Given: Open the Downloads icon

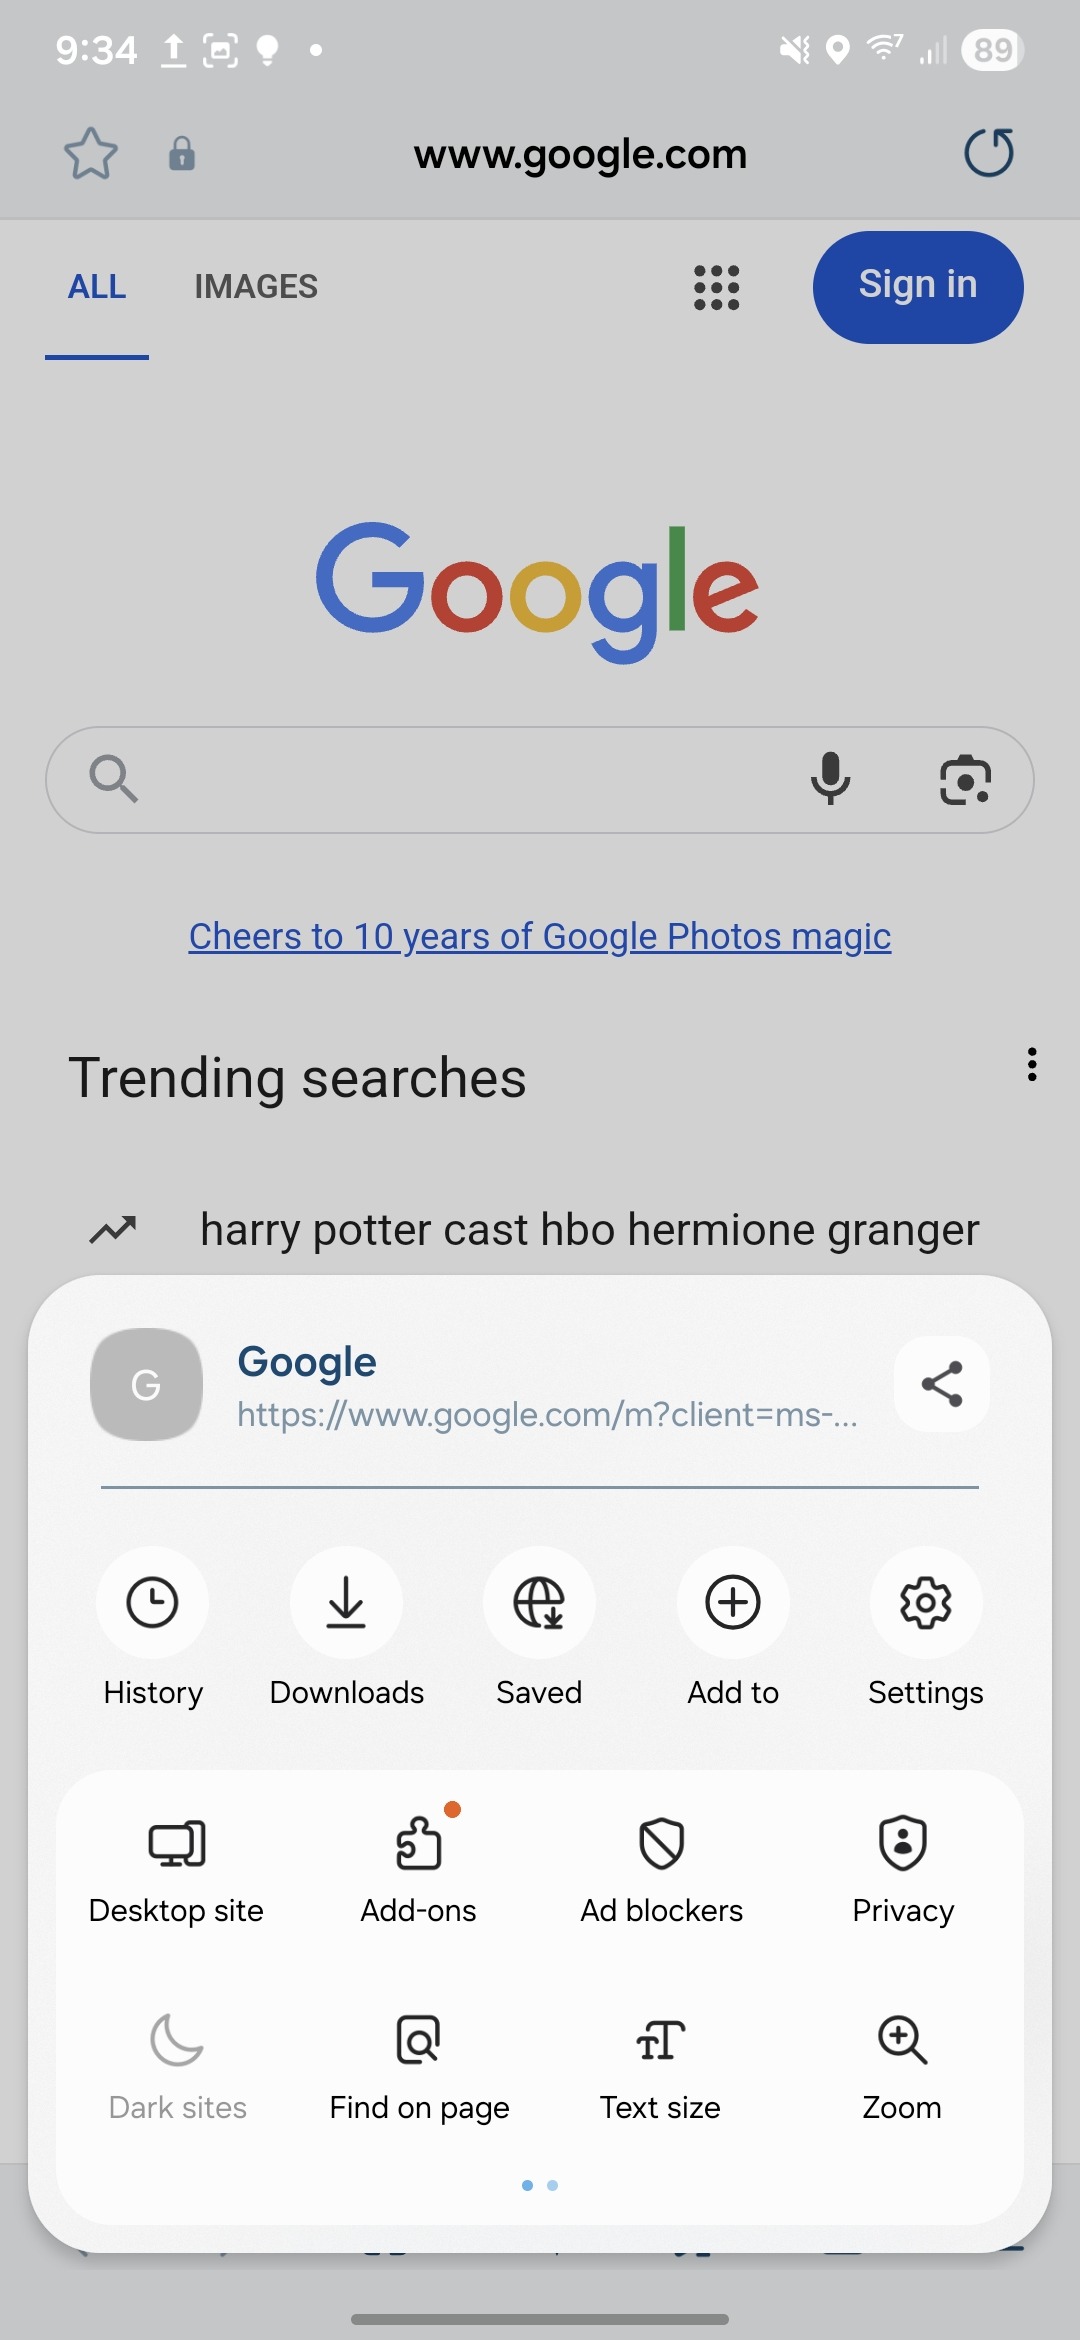Looking at the screenshot, I should click(346, 1603).
